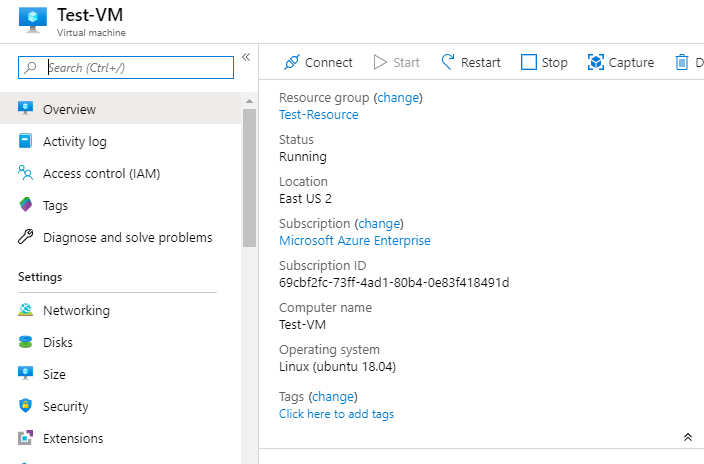Click the Start play icon

[380, 62]
